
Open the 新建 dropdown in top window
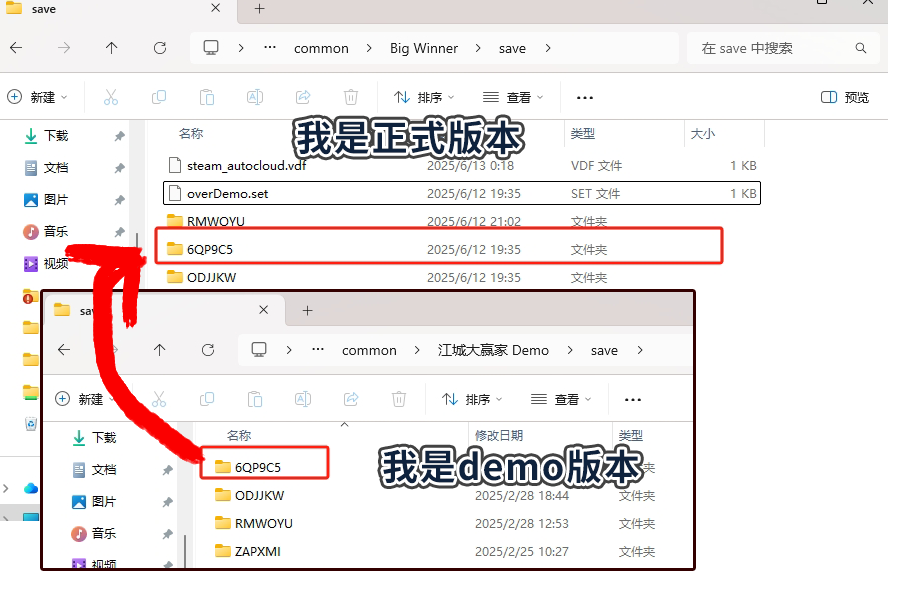38,97
